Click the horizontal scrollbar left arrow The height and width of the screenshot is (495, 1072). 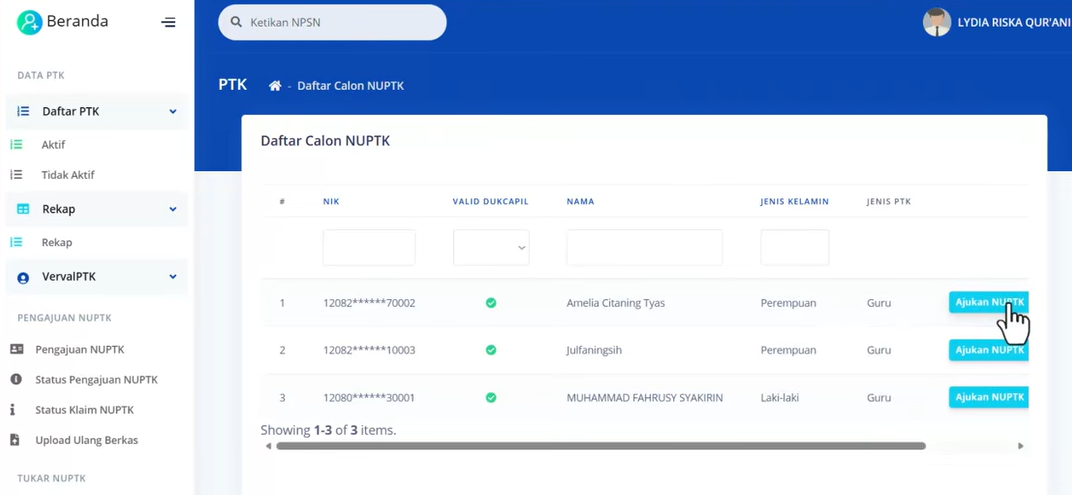268,446
